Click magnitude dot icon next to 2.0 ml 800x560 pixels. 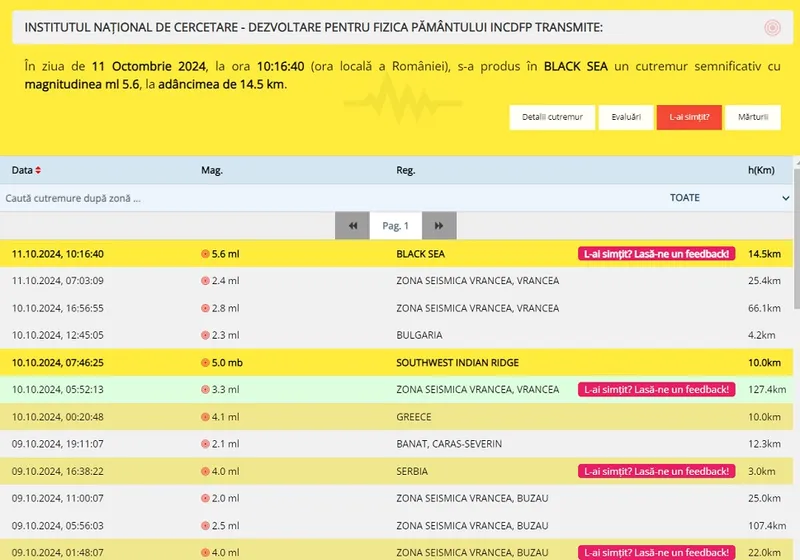coord(205,498)
